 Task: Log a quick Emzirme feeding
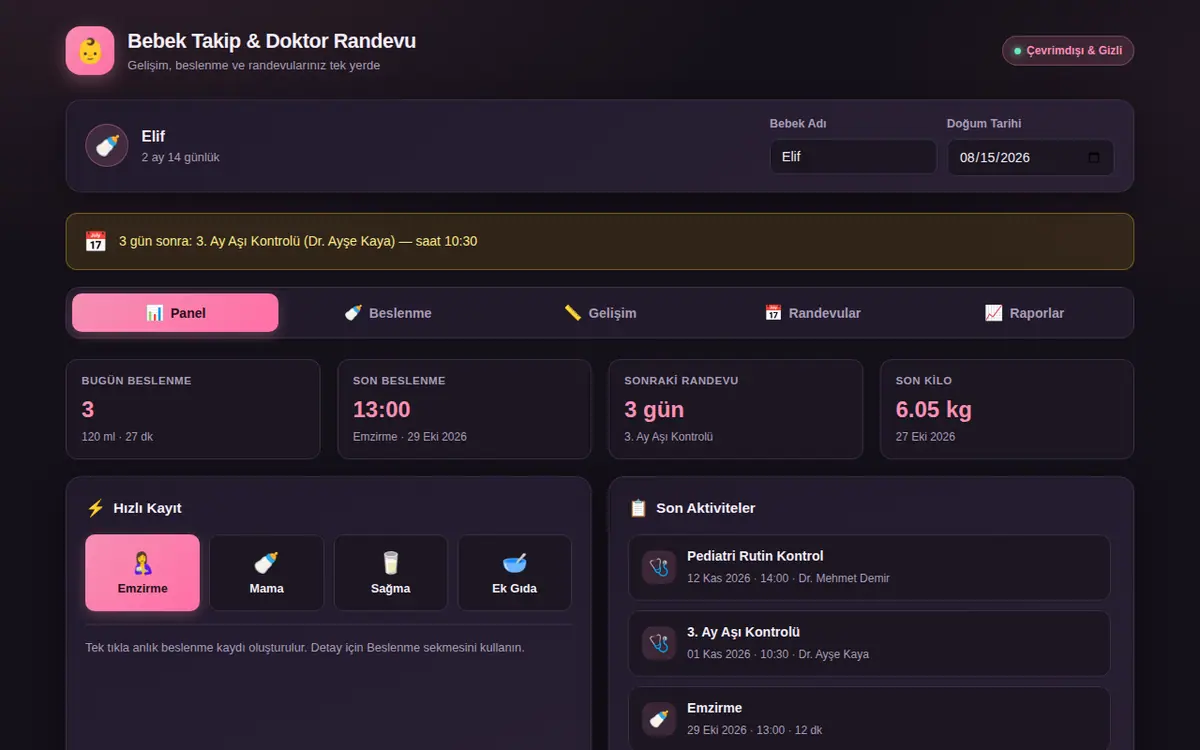click(x=142, y=573)
